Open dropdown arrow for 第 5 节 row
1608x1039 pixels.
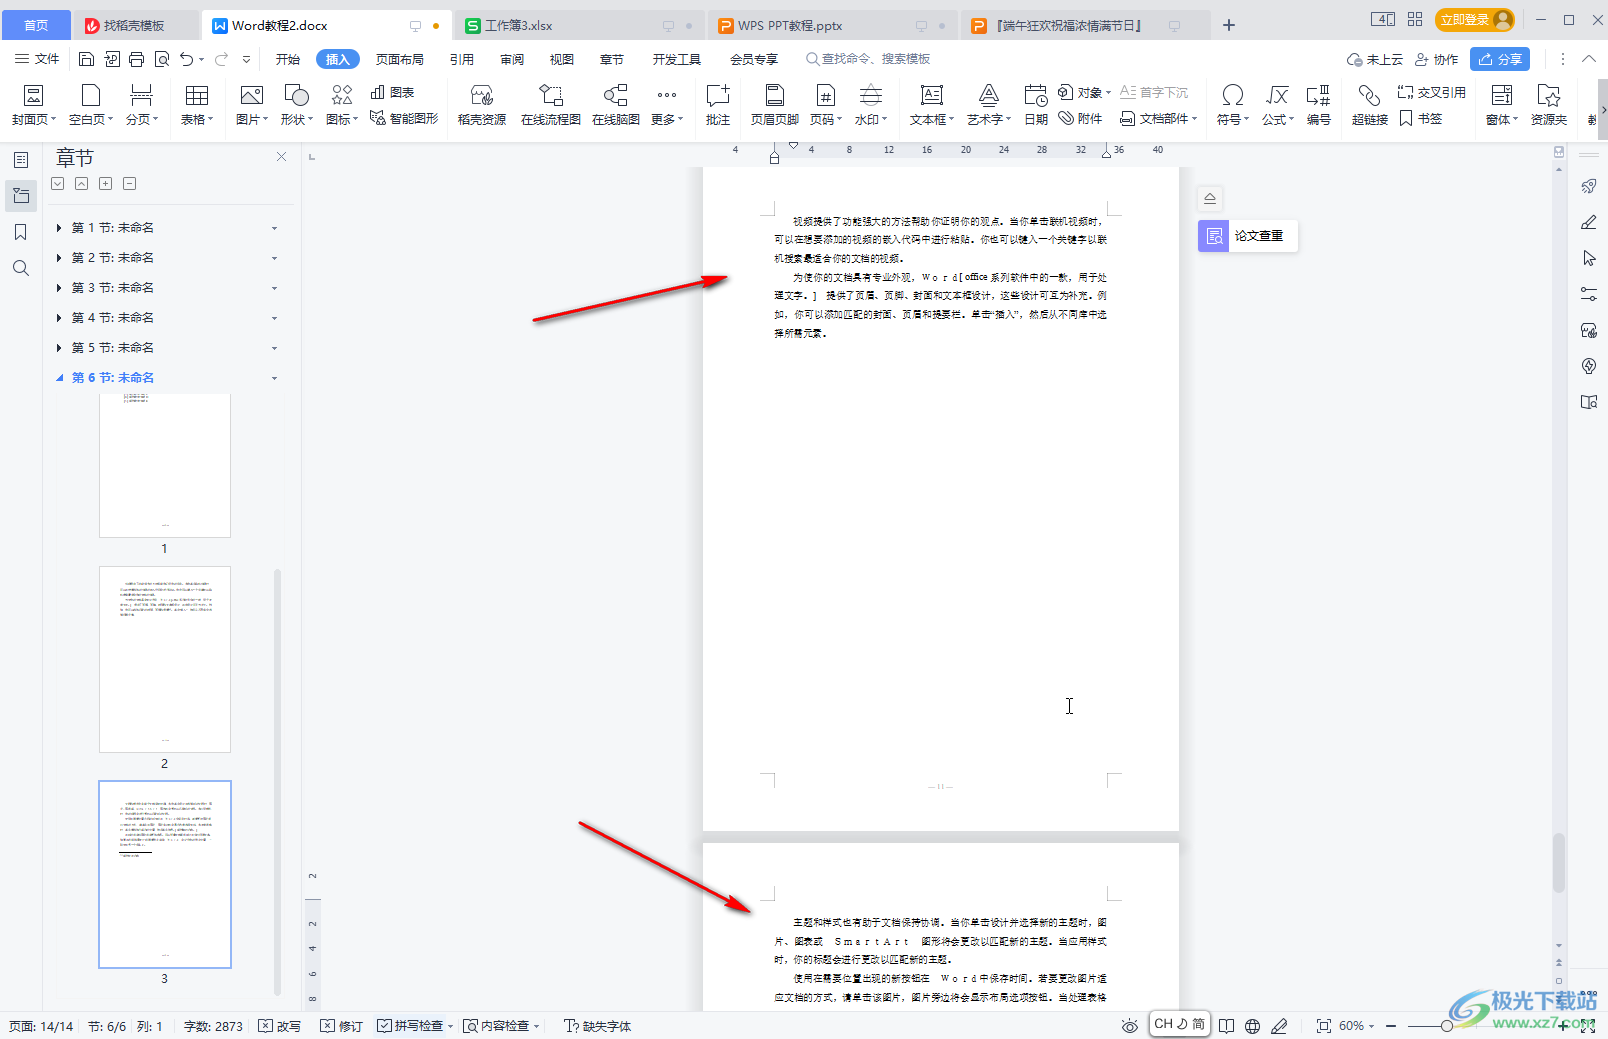point(274,348)
